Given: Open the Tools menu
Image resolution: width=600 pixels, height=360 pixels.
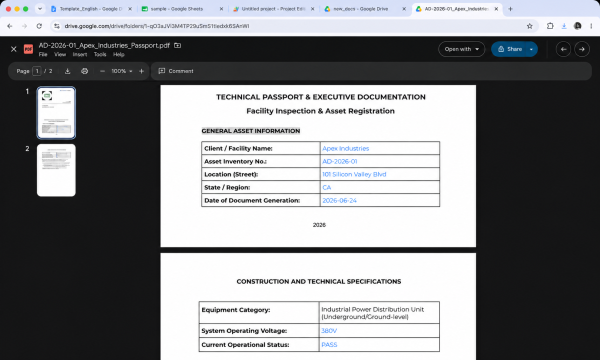Looking at the screenshot, I should (100, 54).
